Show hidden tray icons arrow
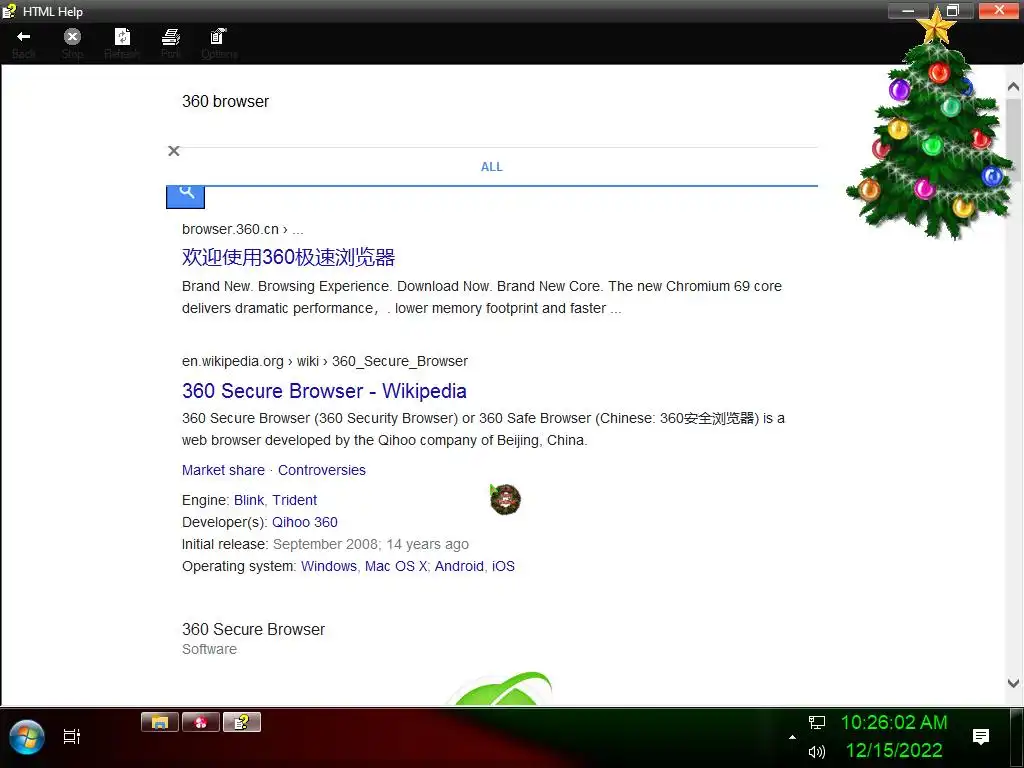The height and width of the screenshot is (768, 1024). (792, 737)
